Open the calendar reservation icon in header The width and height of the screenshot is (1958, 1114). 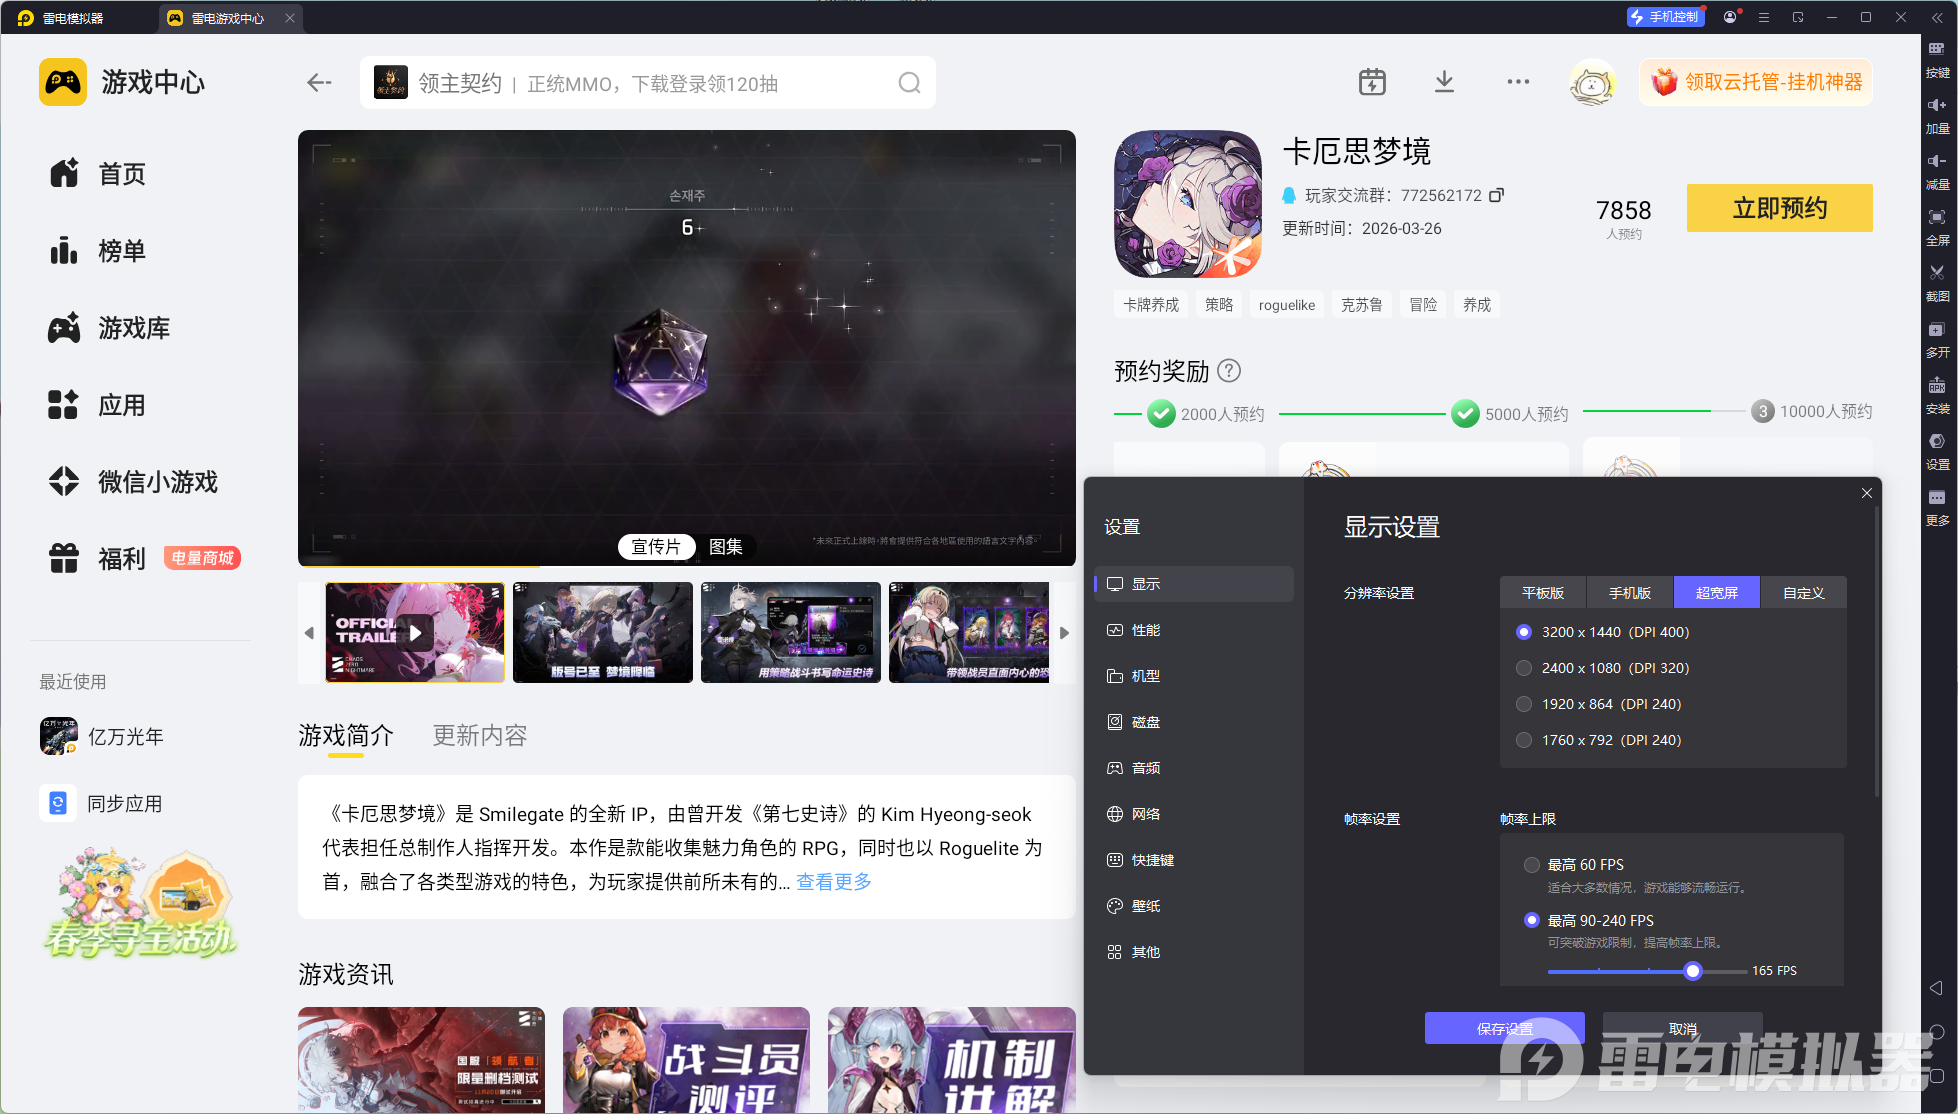[x=1372, y=82]
